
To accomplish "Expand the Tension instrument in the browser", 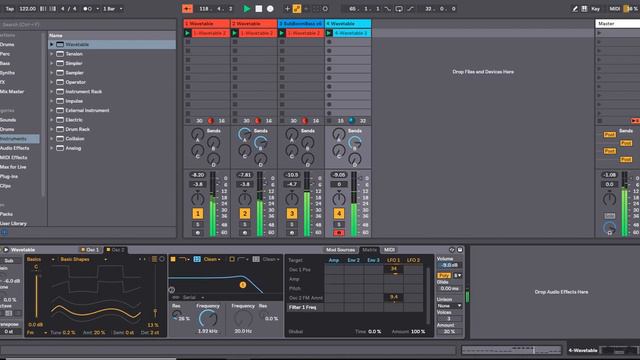I will click(52, 53).
